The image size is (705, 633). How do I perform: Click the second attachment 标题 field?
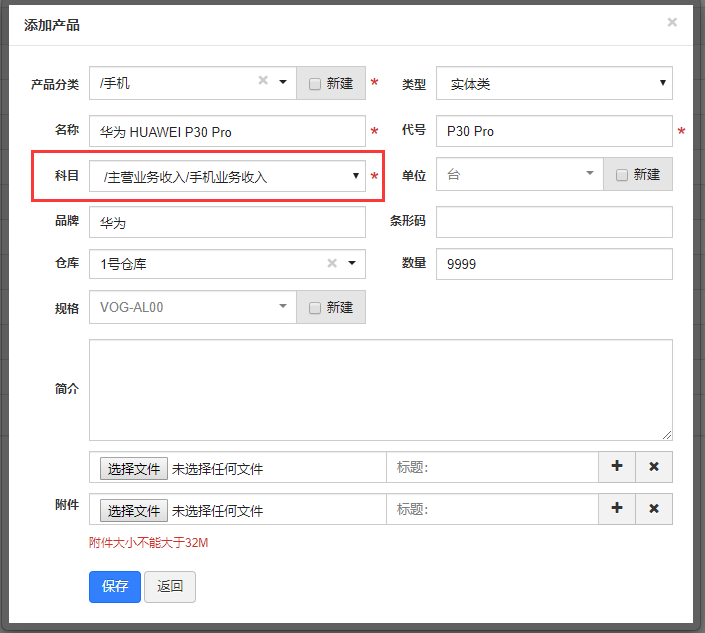[x=492, y=509]
